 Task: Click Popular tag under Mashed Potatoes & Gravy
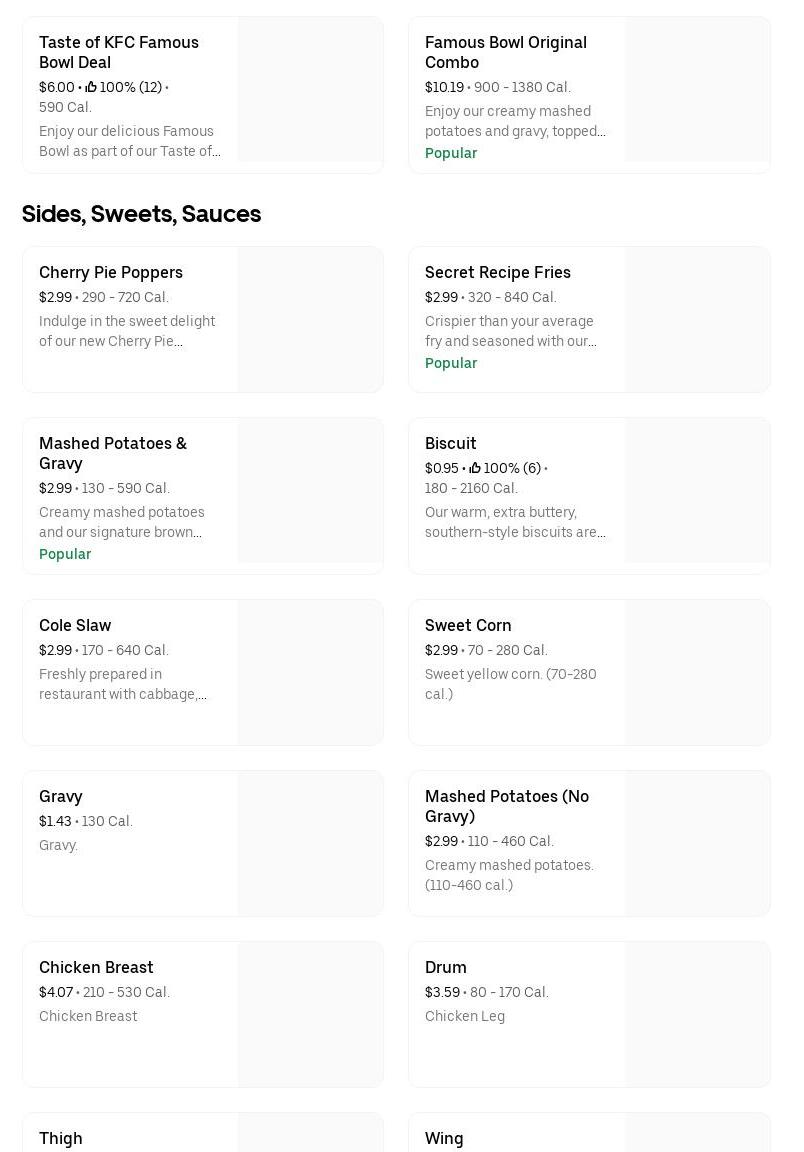point(65,554)
